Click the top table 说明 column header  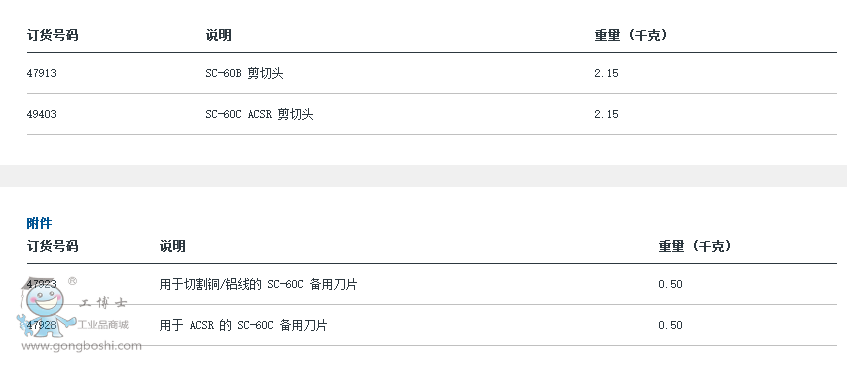[x=218, y=36]
